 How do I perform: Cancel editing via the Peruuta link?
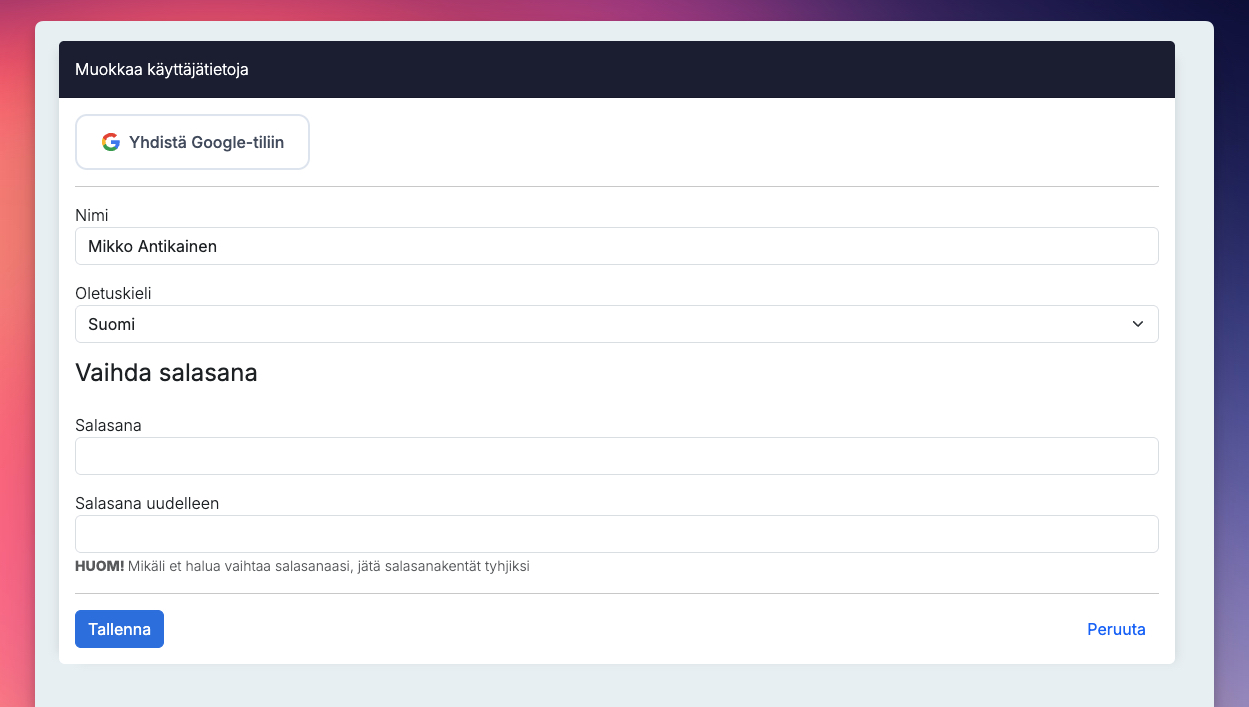coord(1116,629)
